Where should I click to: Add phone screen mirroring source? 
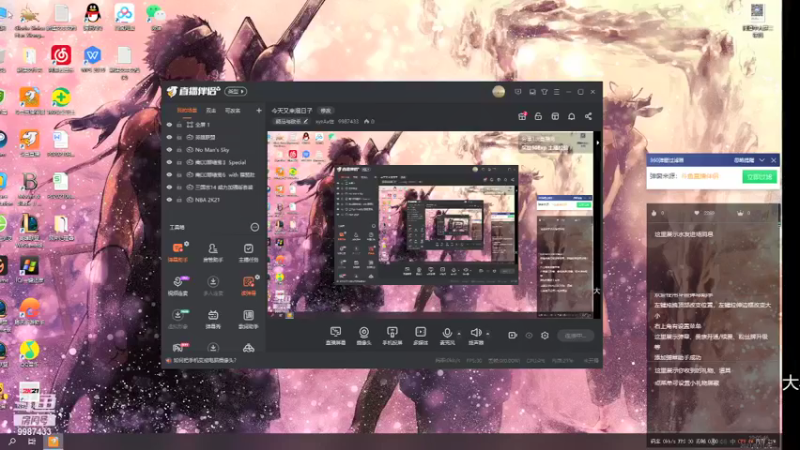tap(392, 336)
